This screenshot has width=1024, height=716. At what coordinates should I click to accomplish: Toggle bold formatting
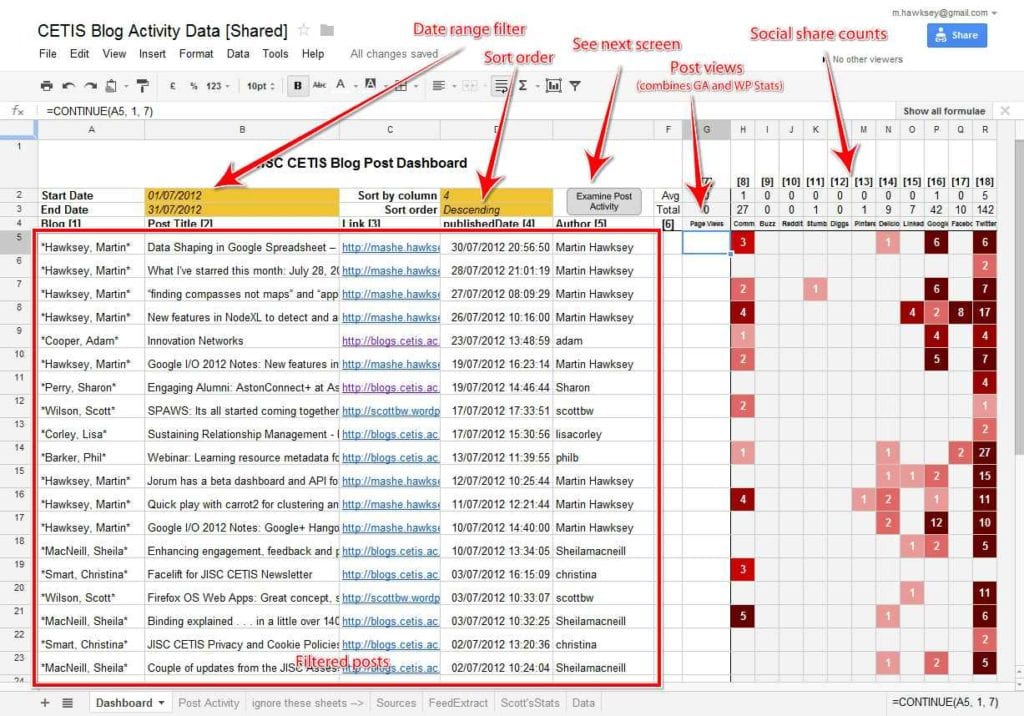click(x=298, y=86)
